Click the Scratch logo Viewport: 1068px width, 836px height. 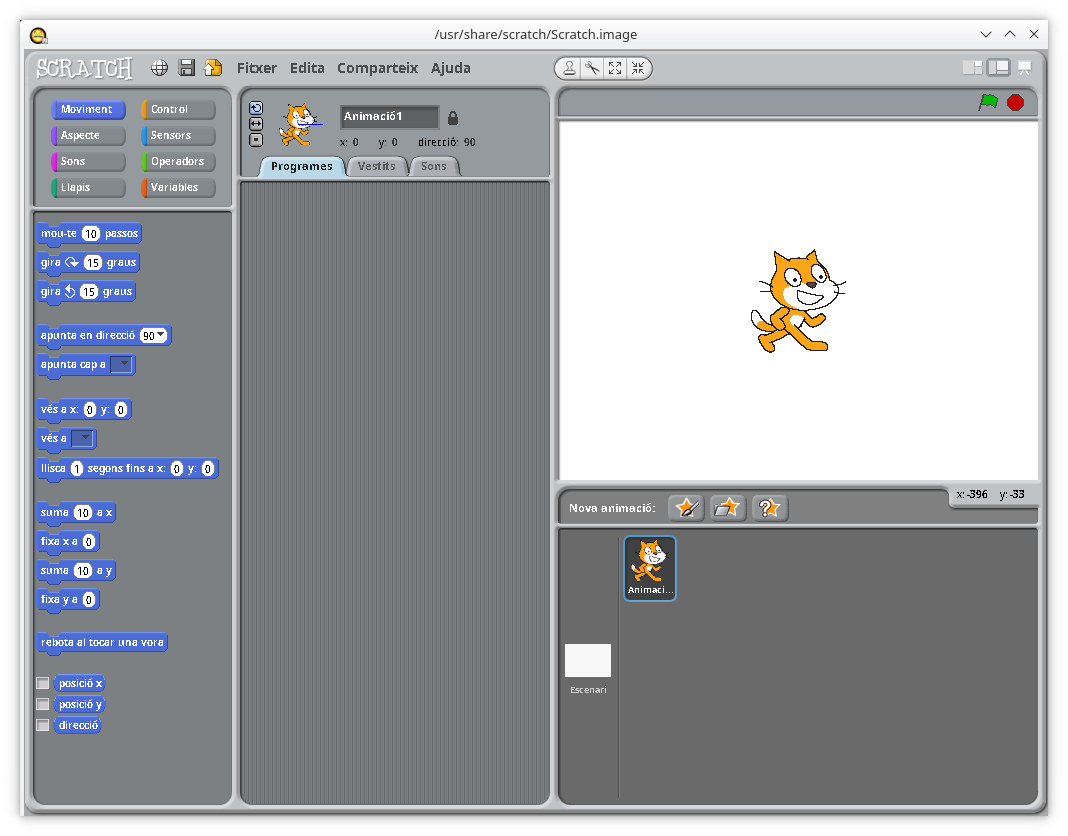point(84,68)
